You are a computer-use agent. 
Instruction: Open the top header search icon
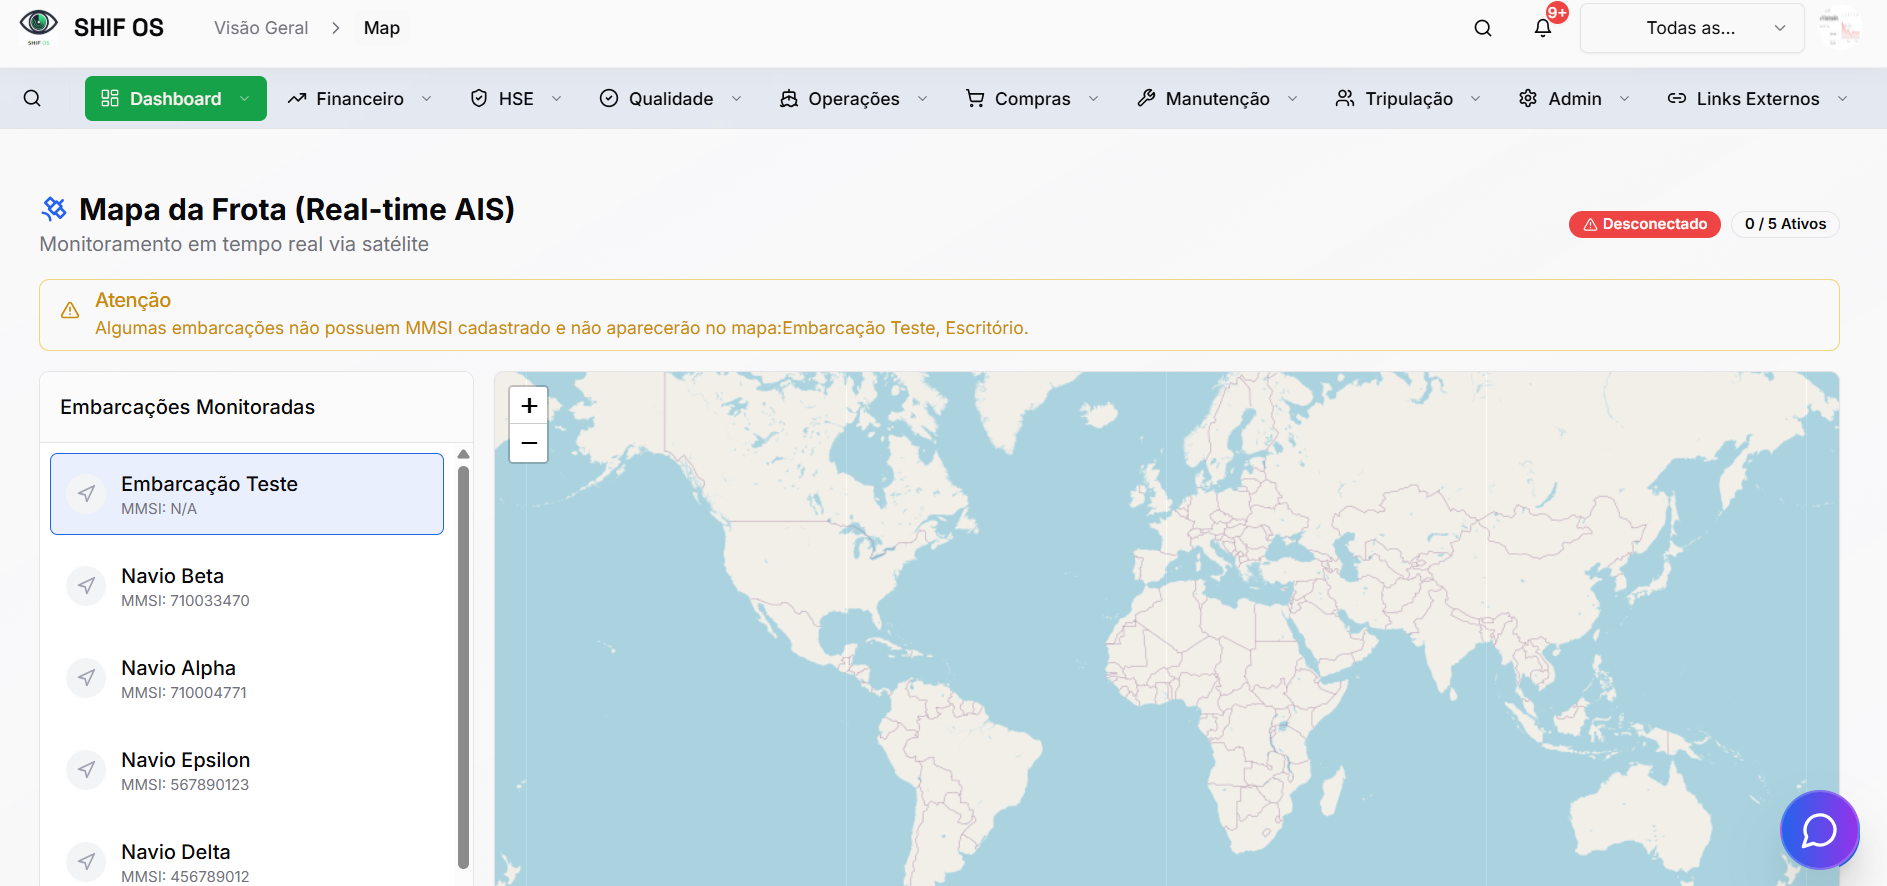[x=1483, y=28]
